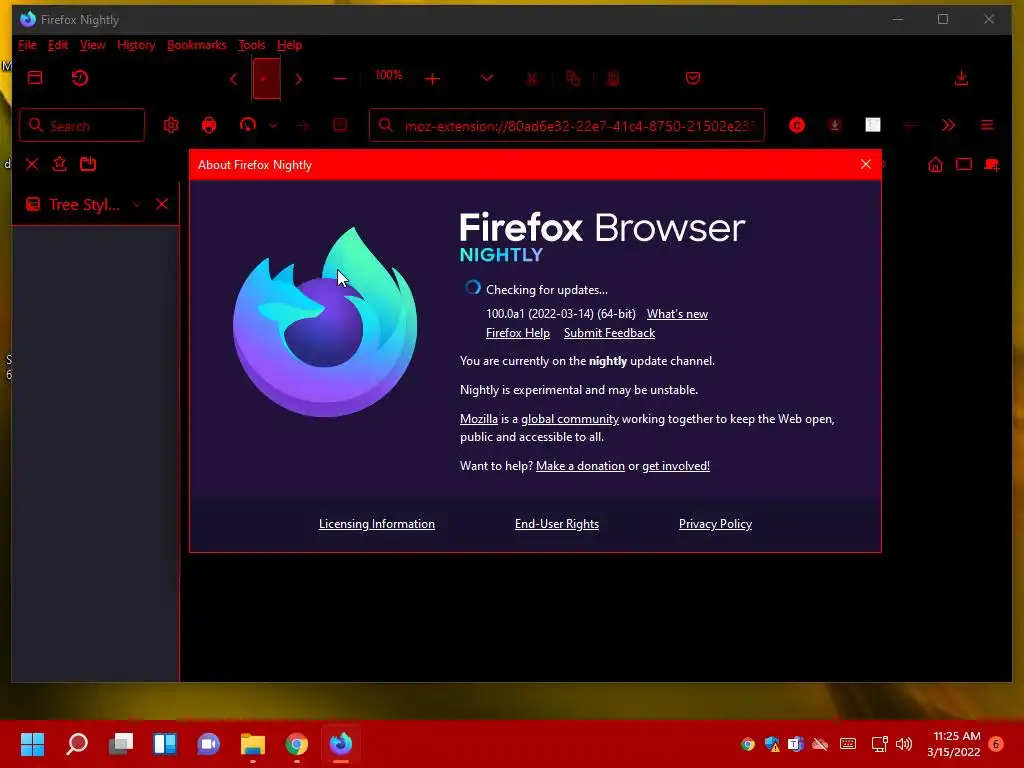Click the Paste clipboard icon

613,78
